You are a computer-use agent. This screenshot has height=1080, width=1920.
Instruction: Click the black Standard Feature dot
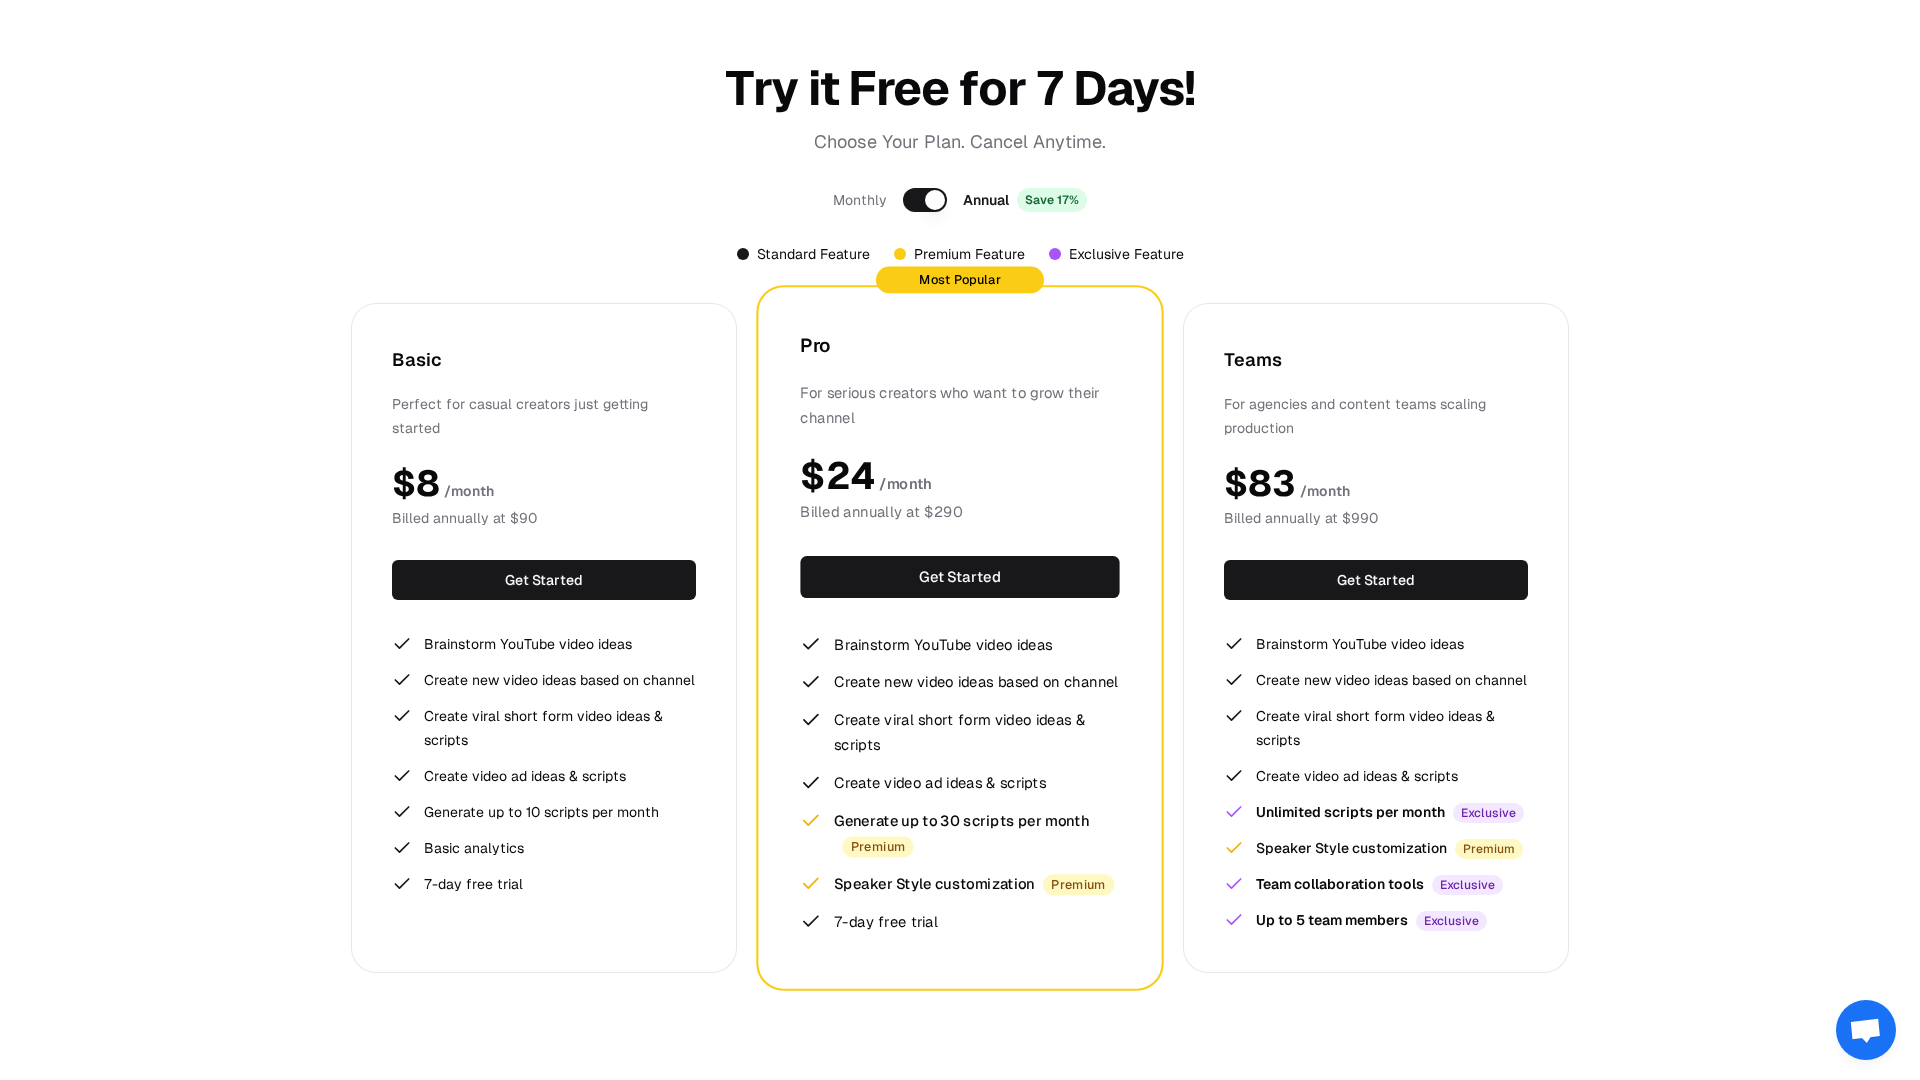tap(743, 254)
